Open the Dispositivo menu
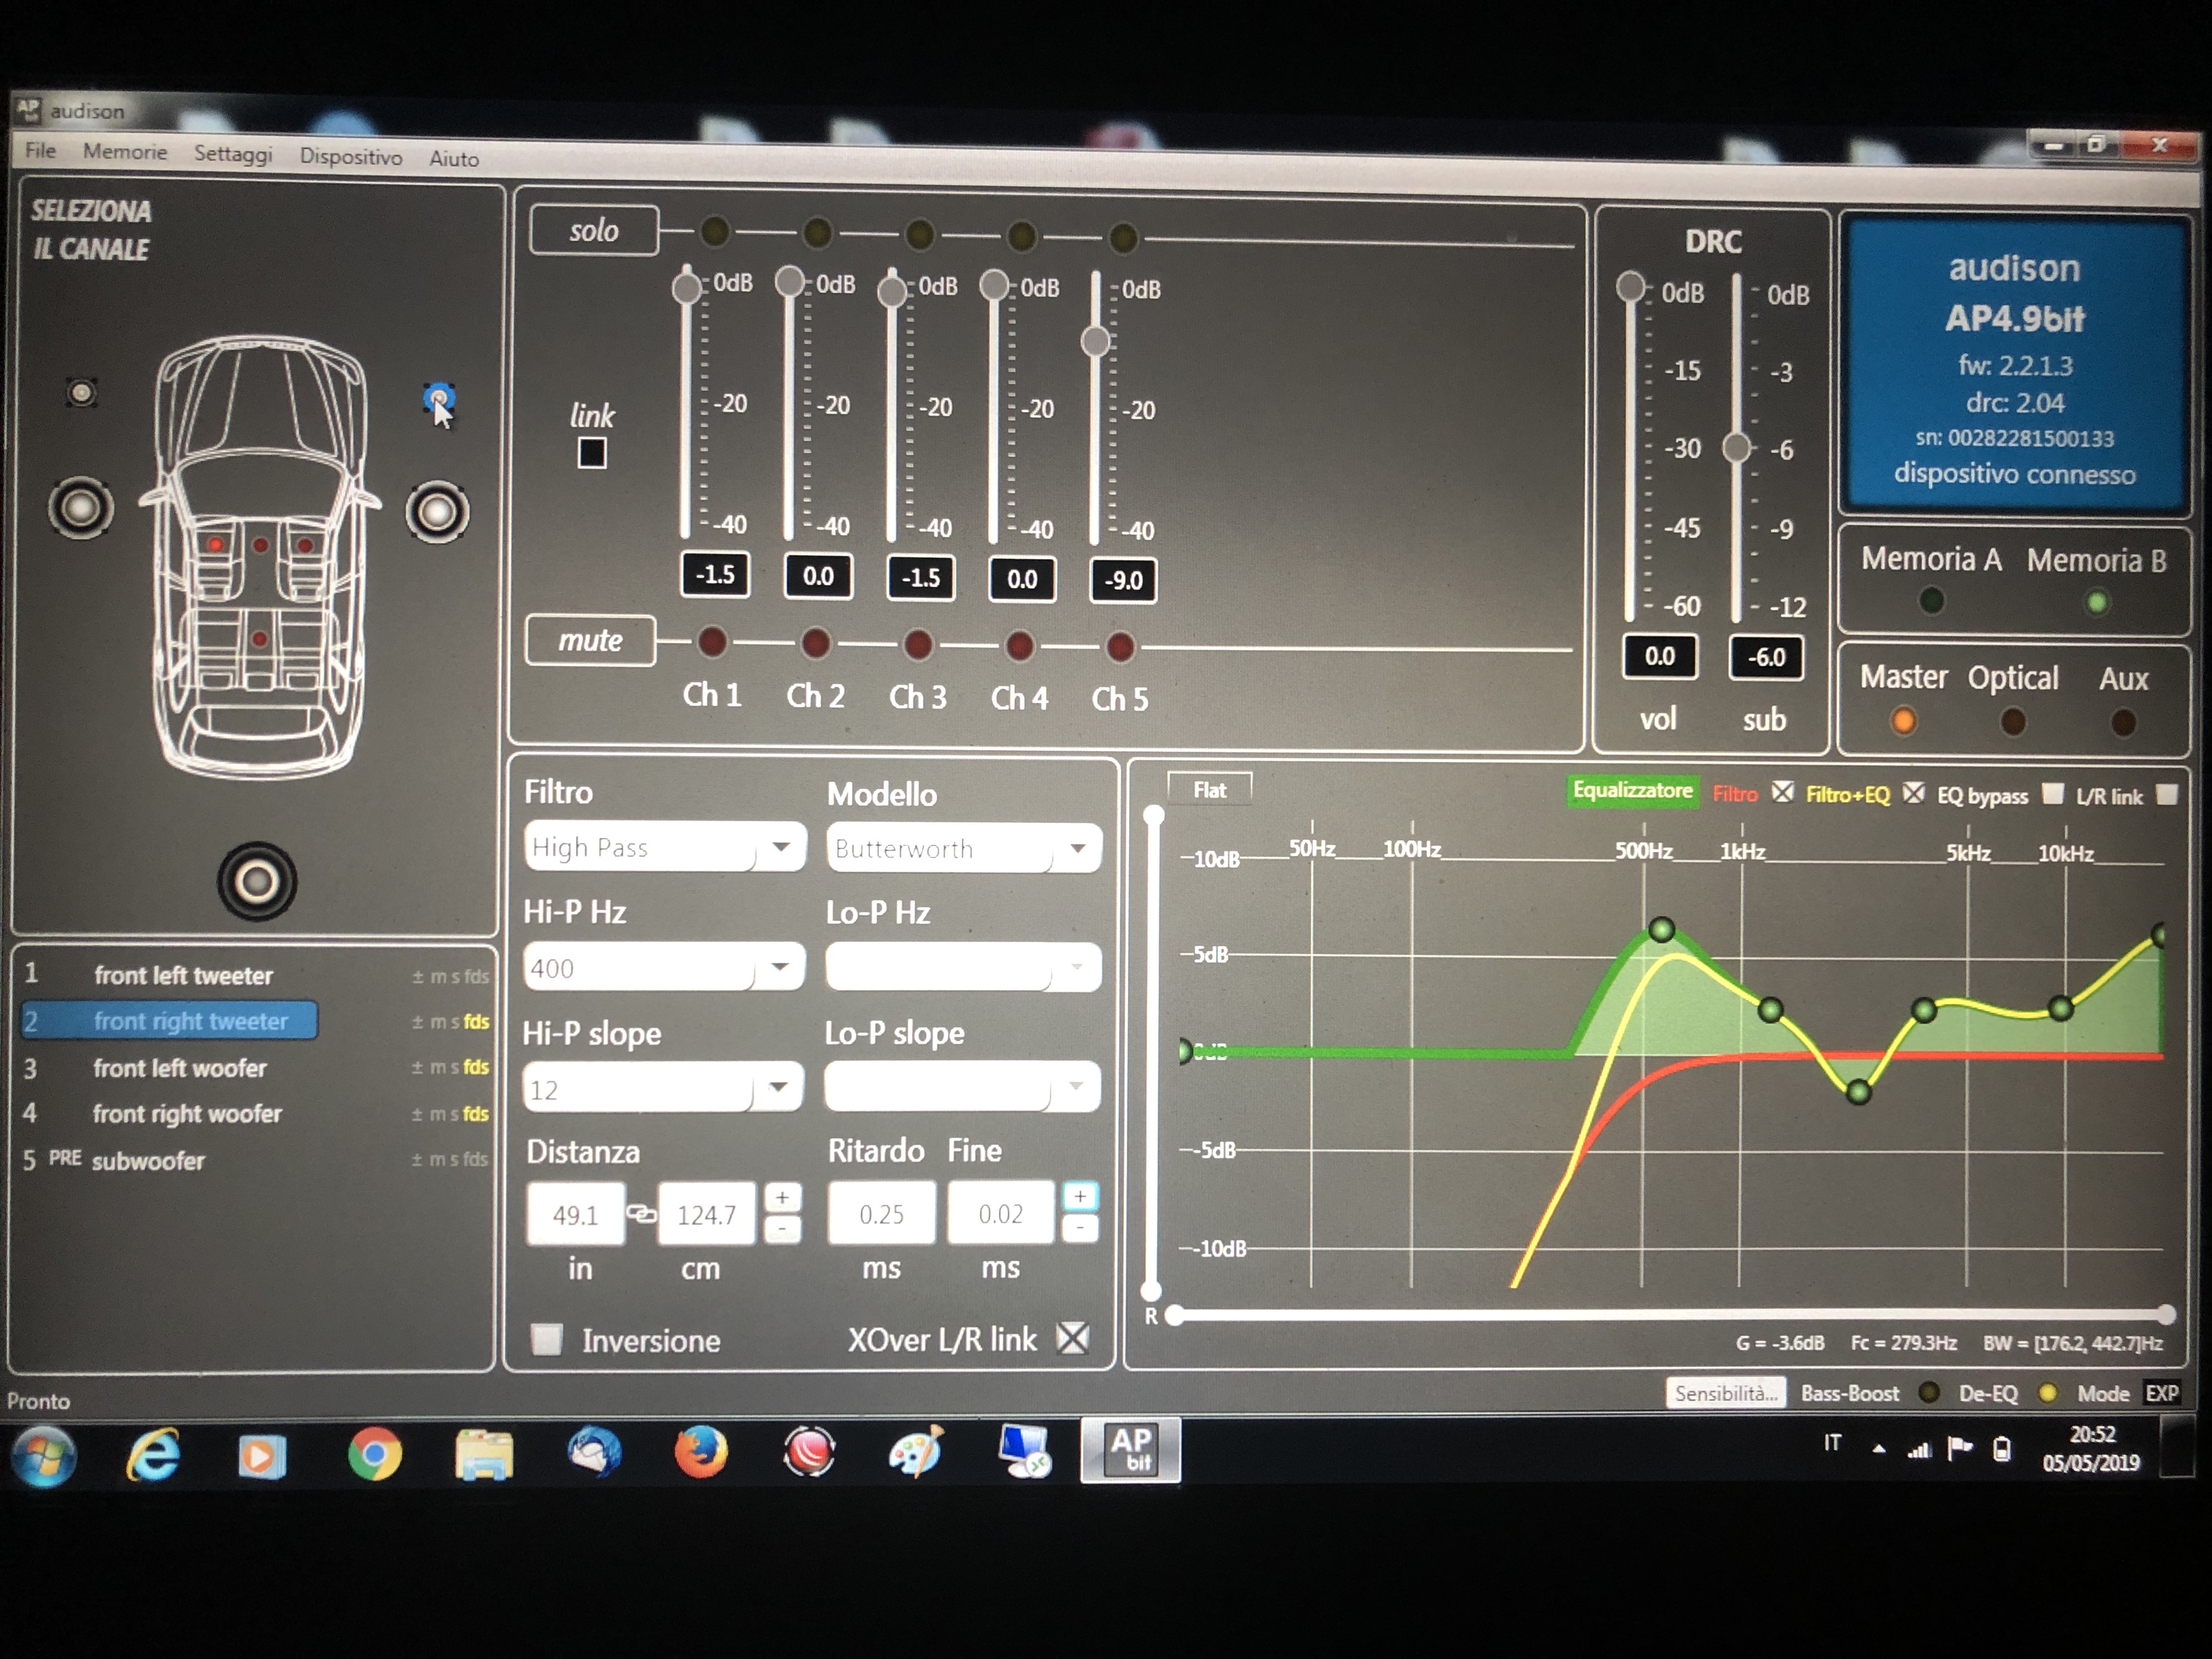Screen dimensions: 2212x1659 point(351,157)
